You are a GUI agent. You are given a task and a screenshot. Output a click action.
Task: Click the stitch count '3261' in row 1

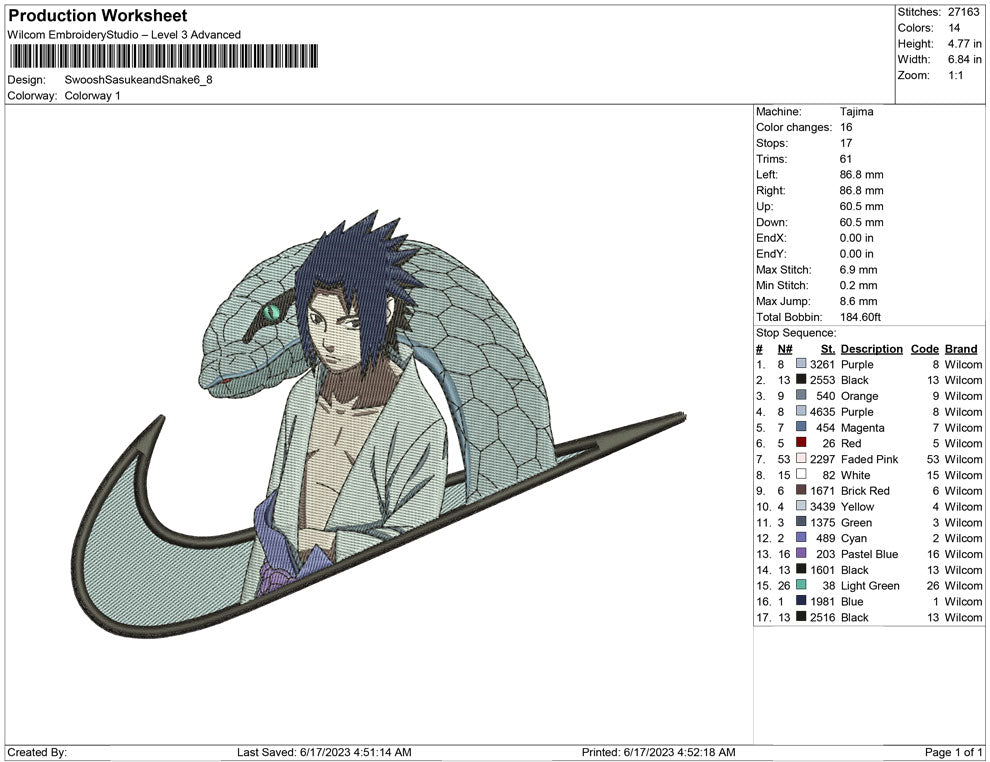pyautogui.click(x=823, y=364)
